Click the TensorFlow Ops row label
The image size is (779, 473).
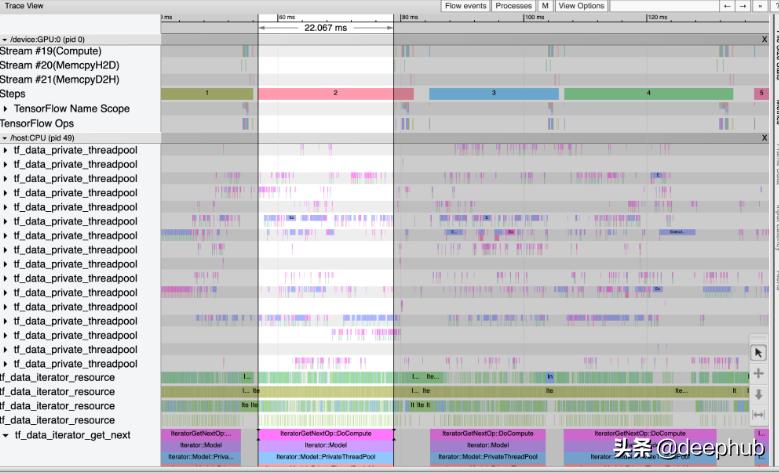pos(37,123)
